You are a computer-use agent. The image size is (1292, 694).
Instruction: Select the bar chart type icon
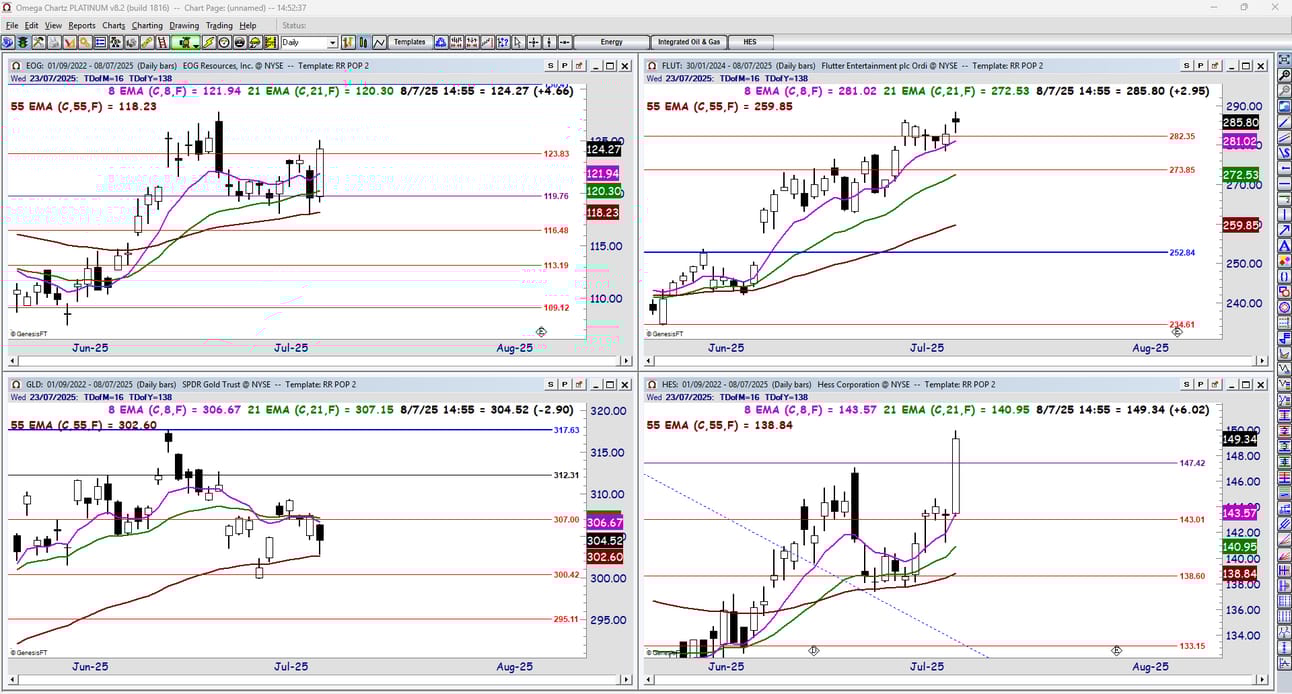[x=346, y=42]
